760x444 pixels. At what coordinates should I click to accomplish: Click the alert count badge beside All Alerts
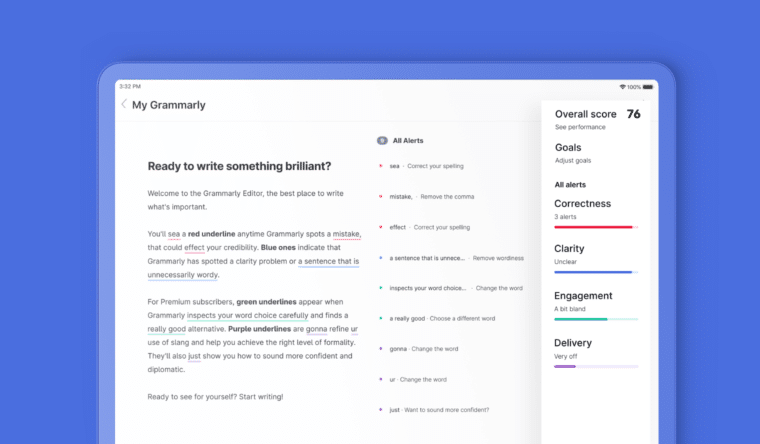[x=381, y=141]
